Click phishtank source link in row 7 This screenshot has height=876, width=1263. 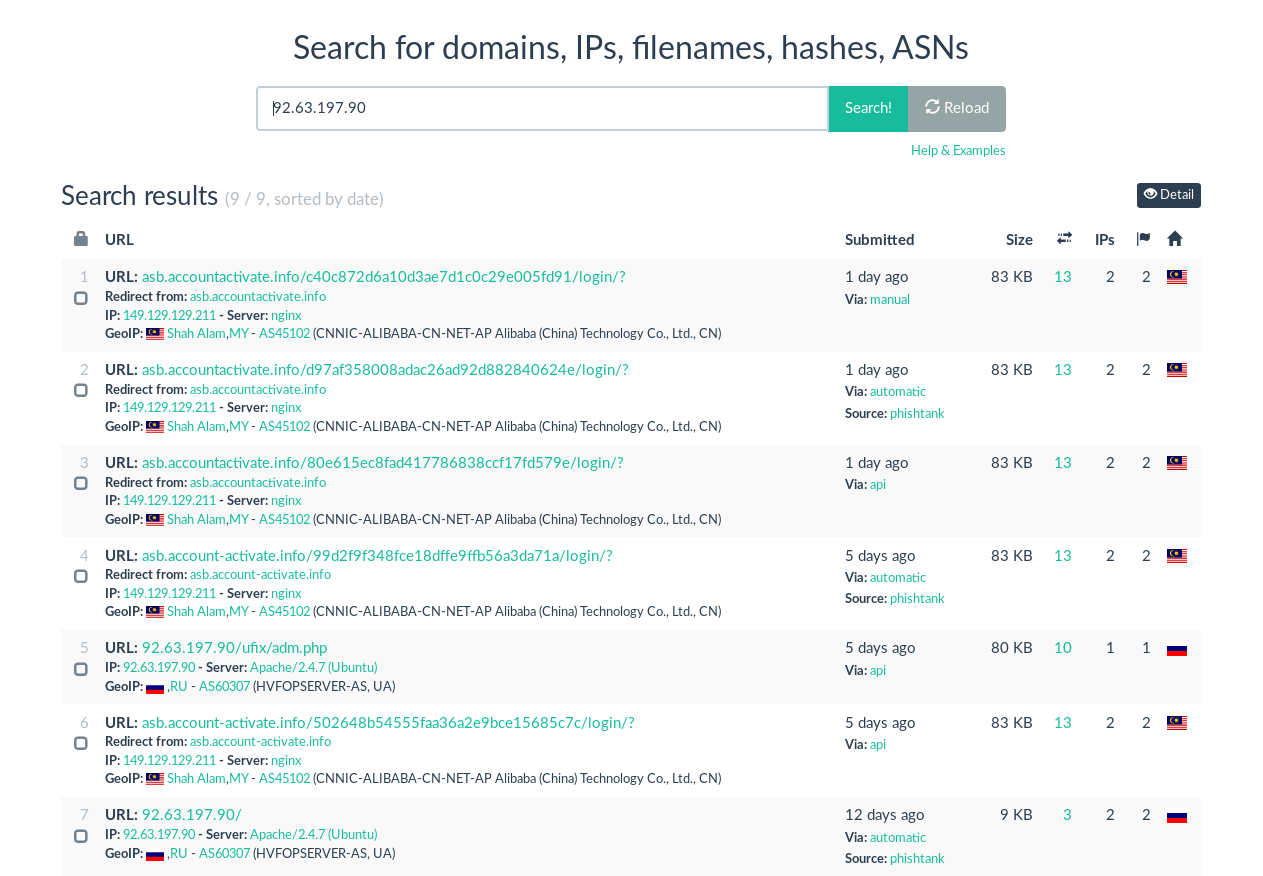[917, 859]
